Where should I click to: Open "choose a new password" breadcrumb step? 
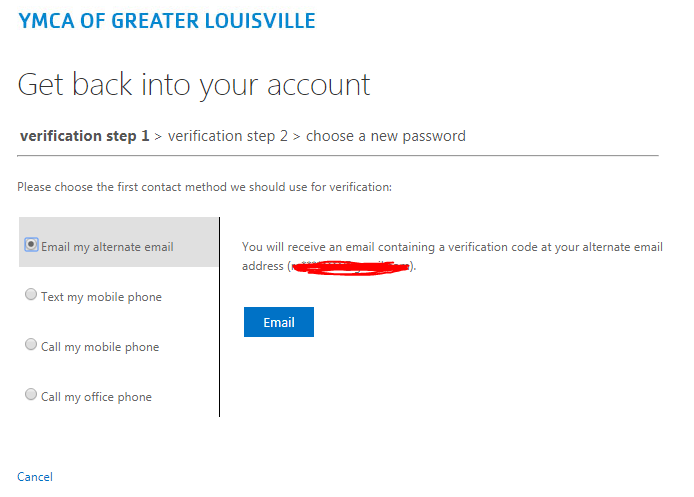coord(385,136)
